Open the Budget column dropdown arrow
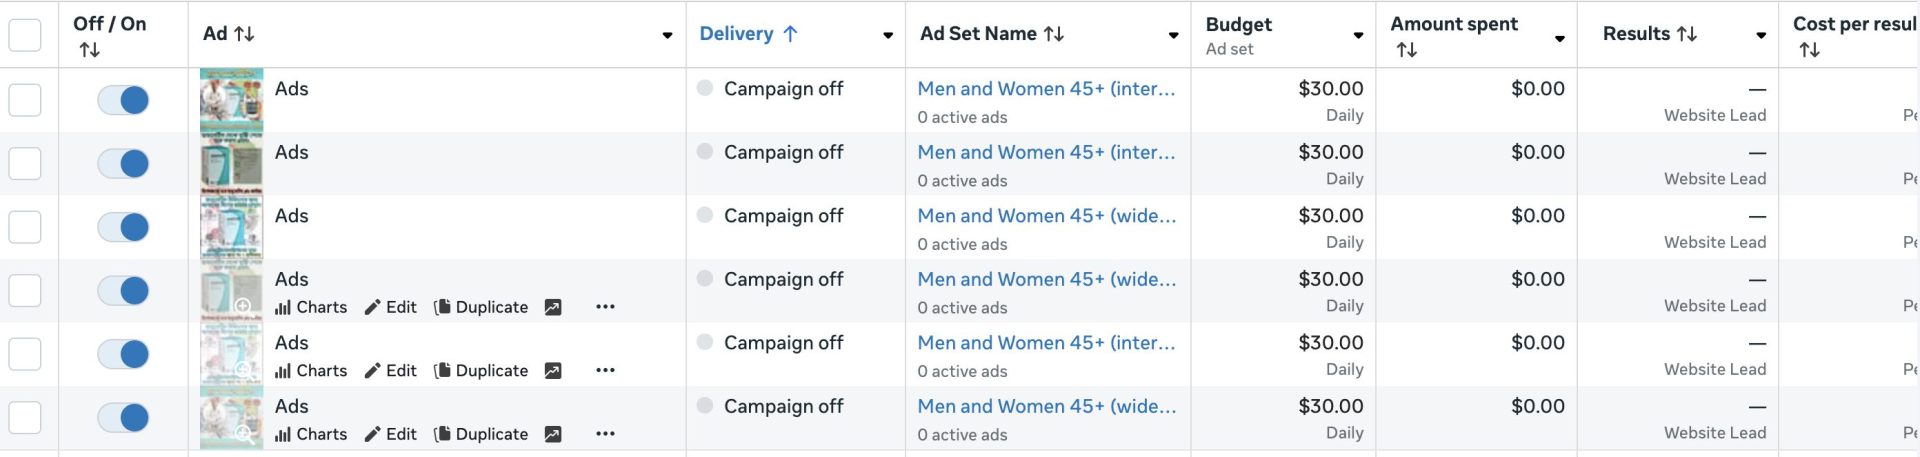The width and height of the screenshot is (1920, 457). [x=1358, y=36]
